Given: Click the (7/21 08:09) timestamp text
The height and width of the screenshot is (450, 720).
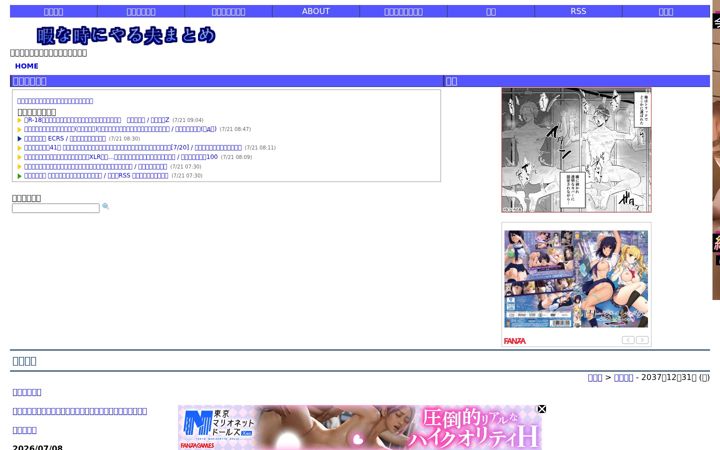Looking at the screenshot, I should point(236,157).
